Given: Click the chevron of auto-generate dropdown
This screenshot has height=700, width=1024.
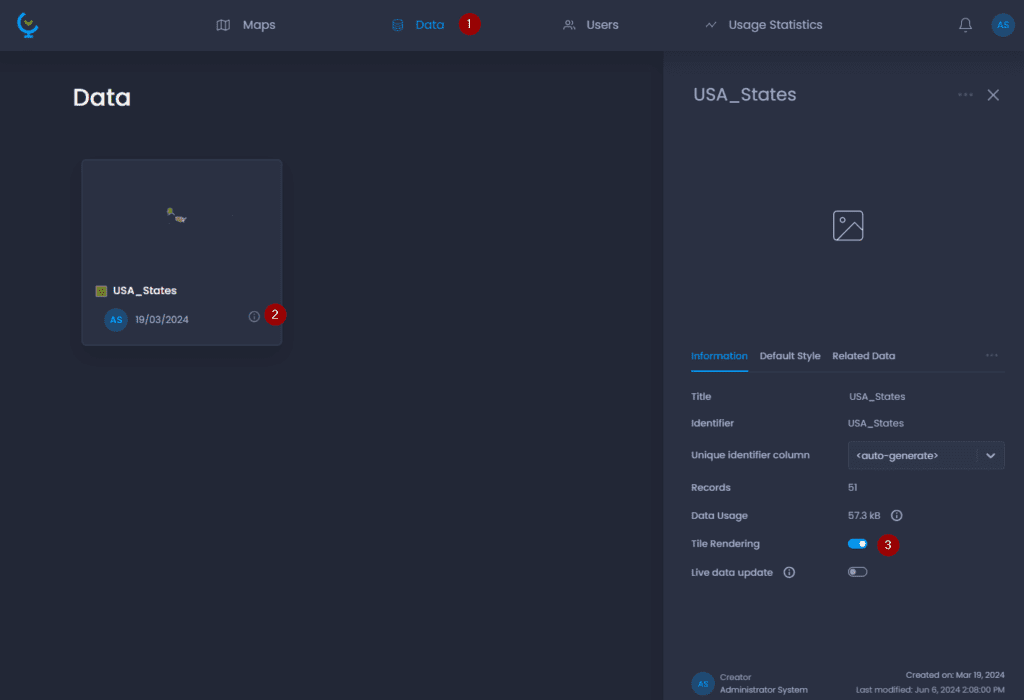Looking at the screenshot, I should click(991, 456).
